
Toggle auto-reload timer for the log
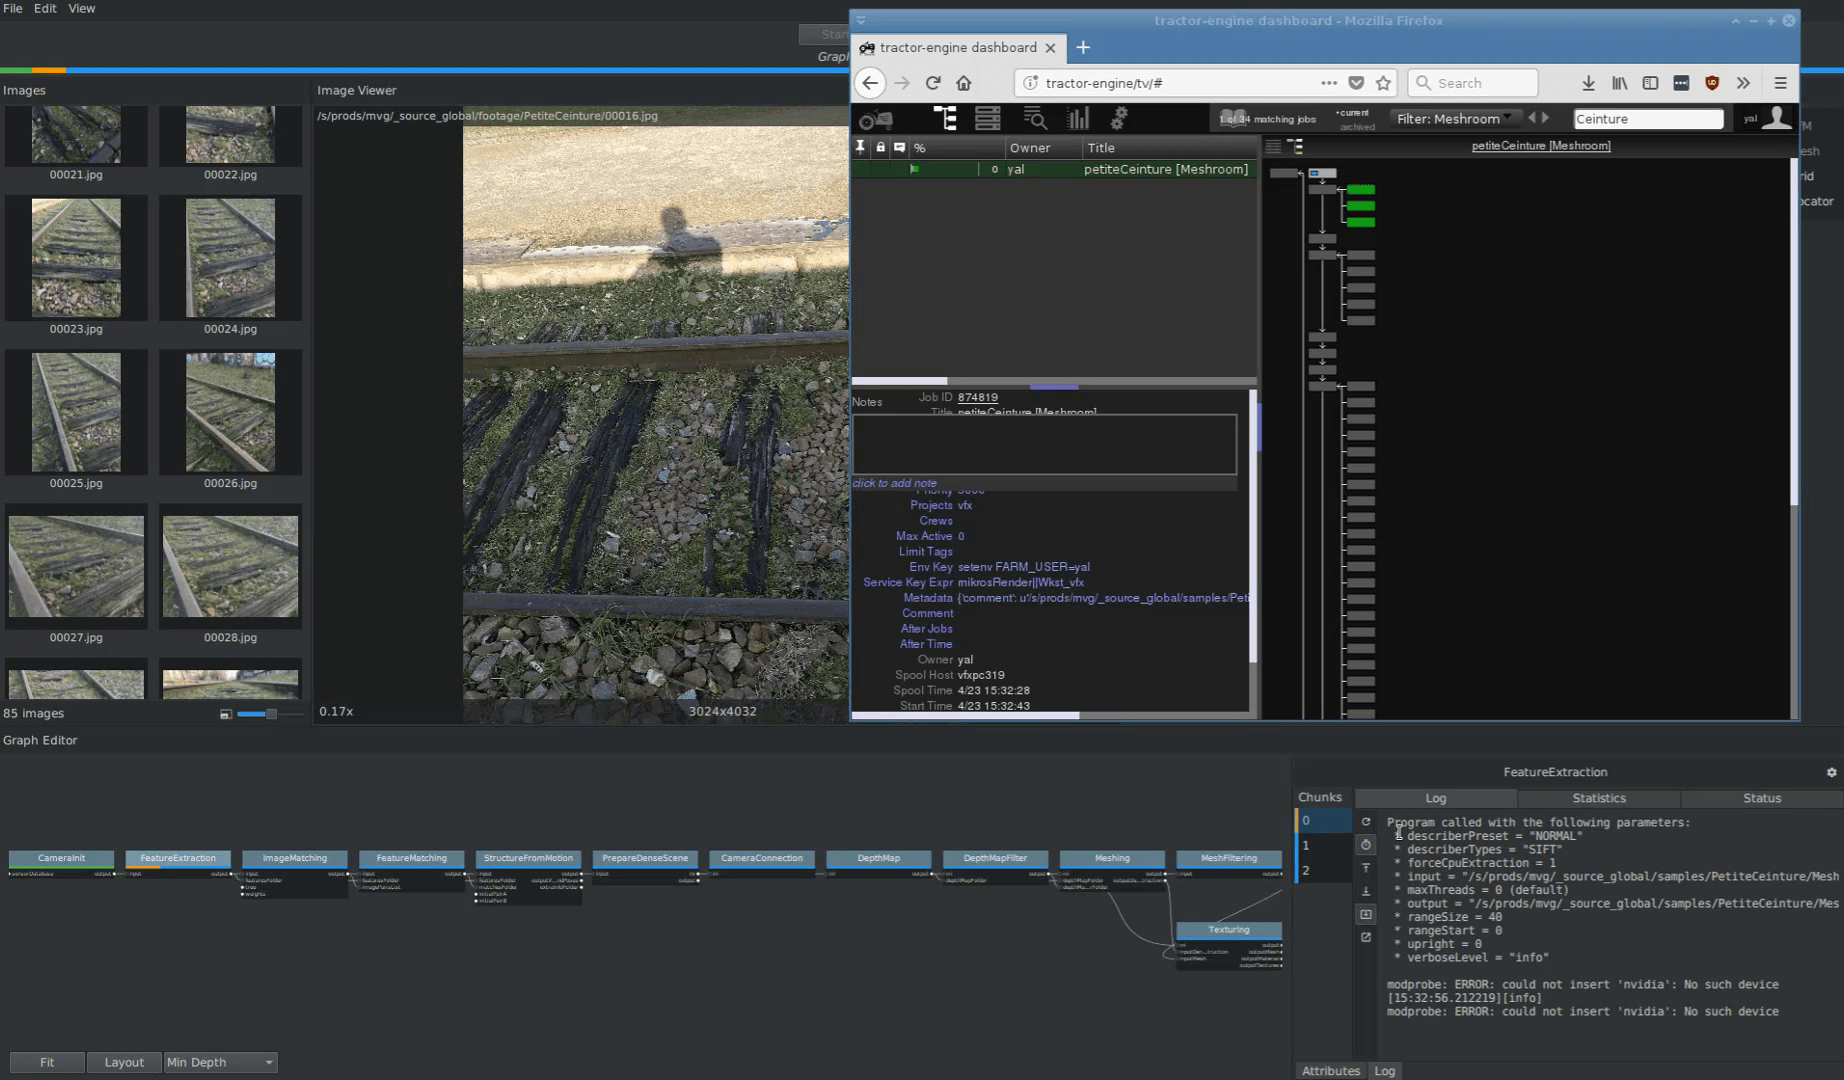point(1366,845)
